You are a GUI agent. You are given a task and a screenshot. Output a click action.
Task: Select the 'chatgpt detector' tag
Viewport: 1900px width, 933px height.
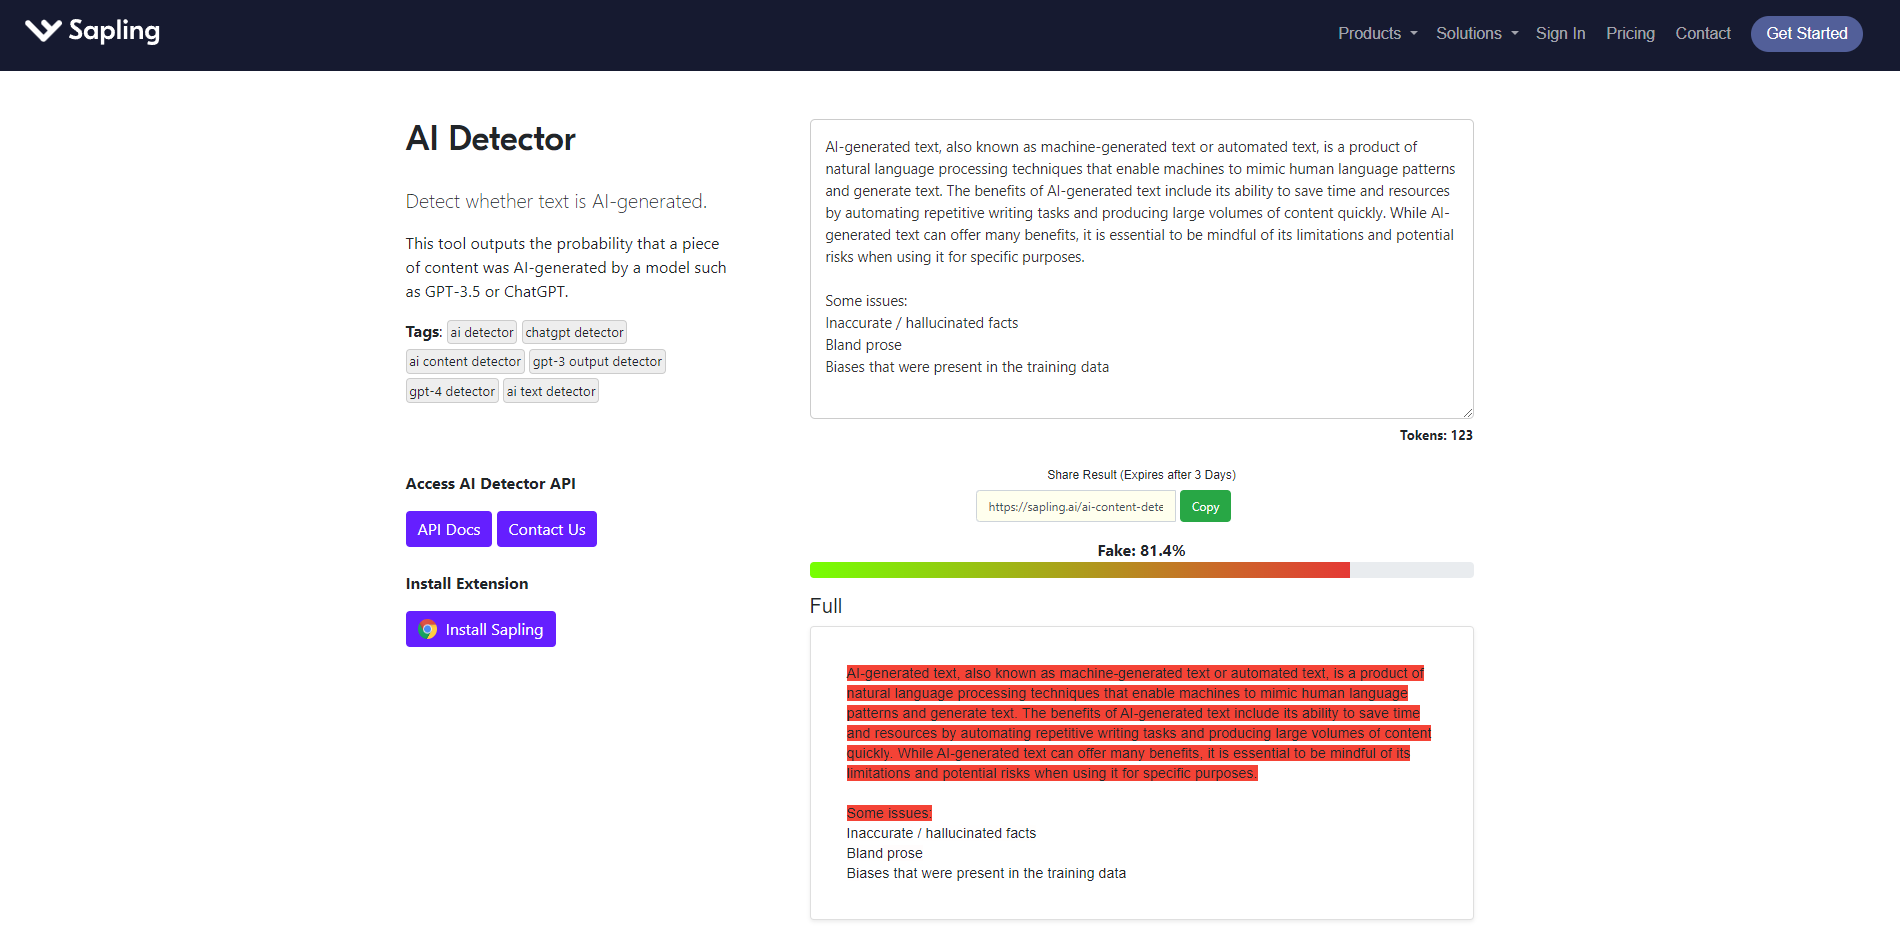point(573,331)
